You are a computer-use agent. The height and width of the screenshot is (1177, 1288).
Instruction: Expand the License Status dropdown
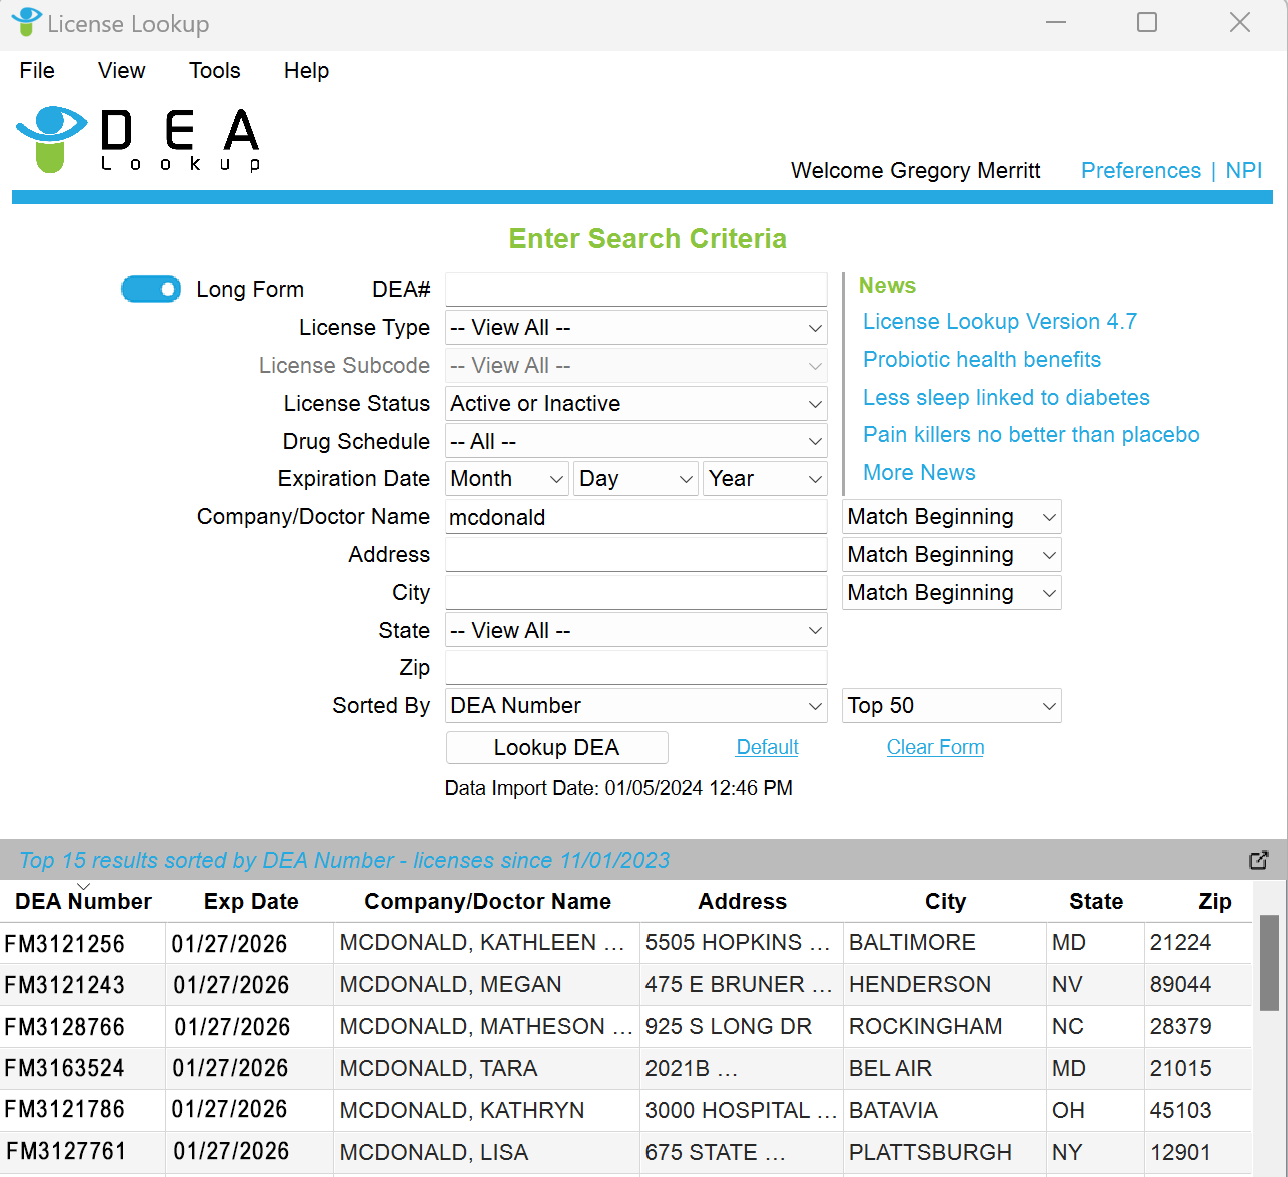[636, 404]
